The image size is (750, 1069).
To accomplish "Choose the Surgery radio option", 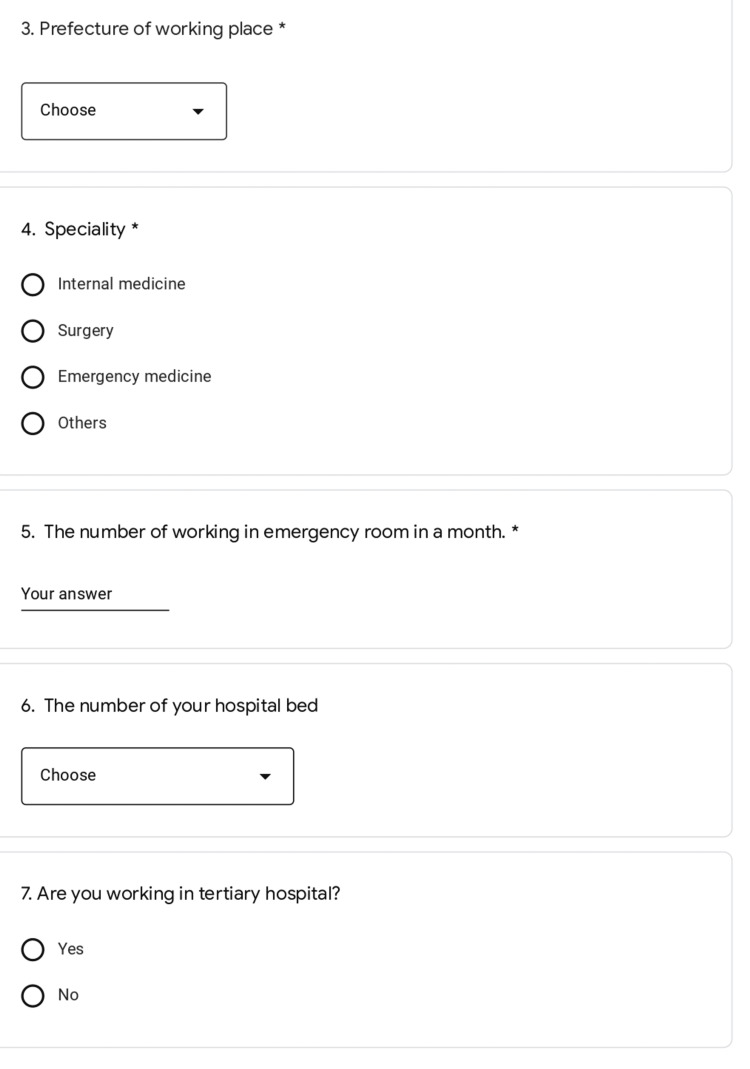I will (33, 331).
